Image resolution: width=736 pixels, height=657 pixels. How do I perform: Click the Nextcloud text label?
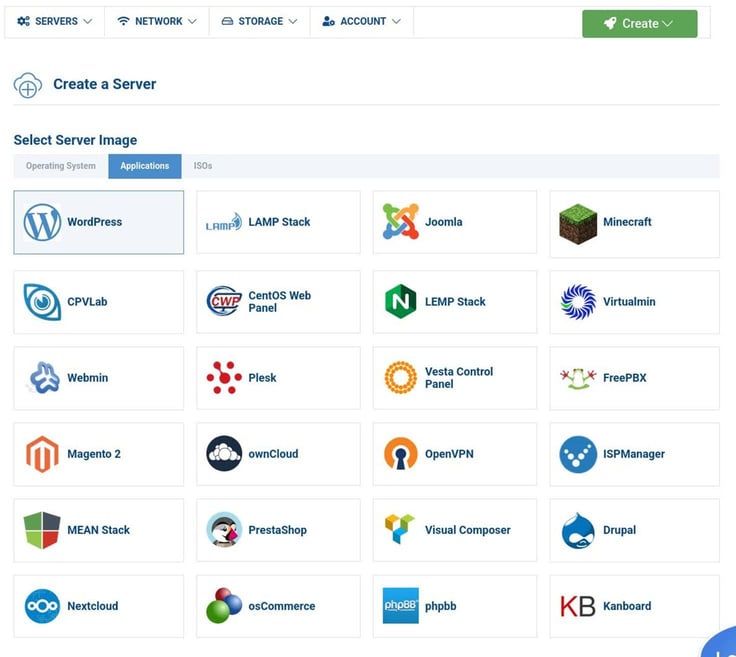92,606
